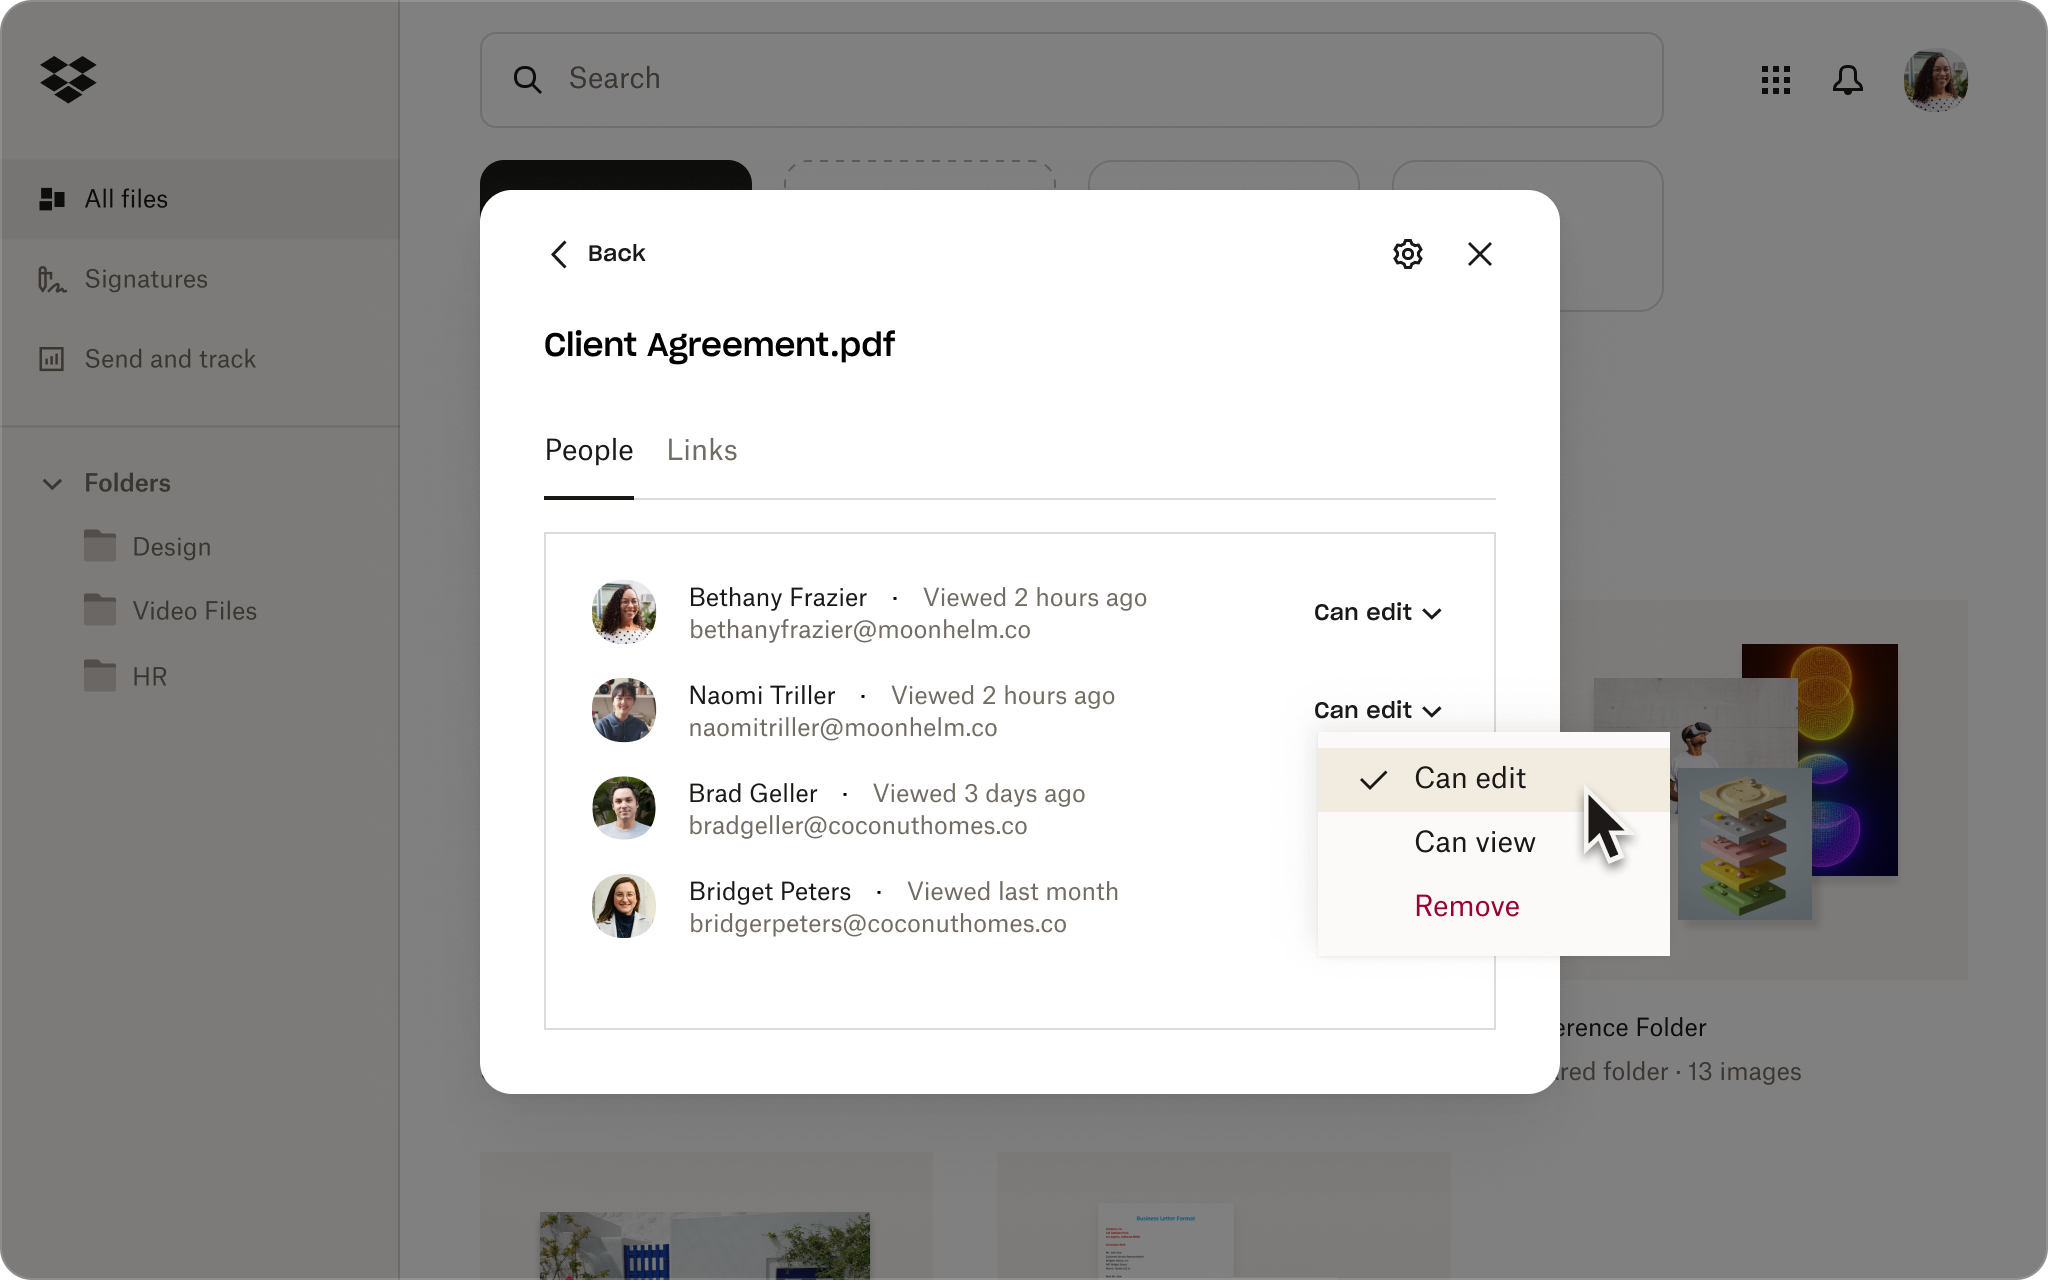Expand Naomi Triller permissions dropdown
The image size is (2048, 1280).
(1376, 709)
